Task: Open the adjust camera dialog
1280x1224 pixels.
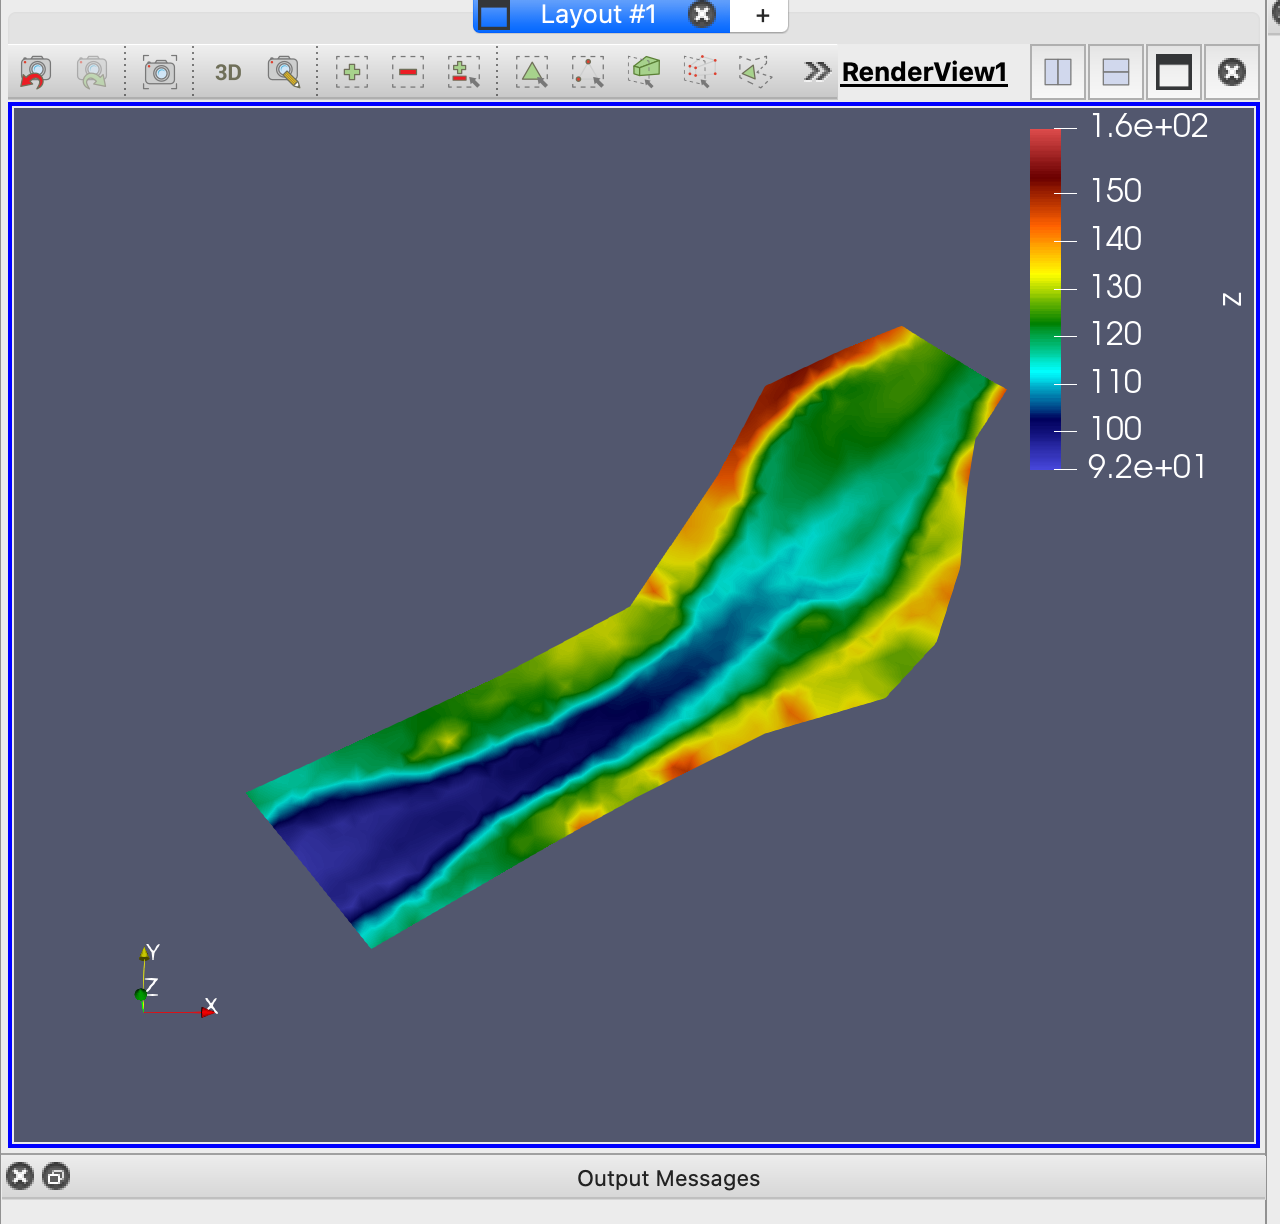Action: click(284, 72)
